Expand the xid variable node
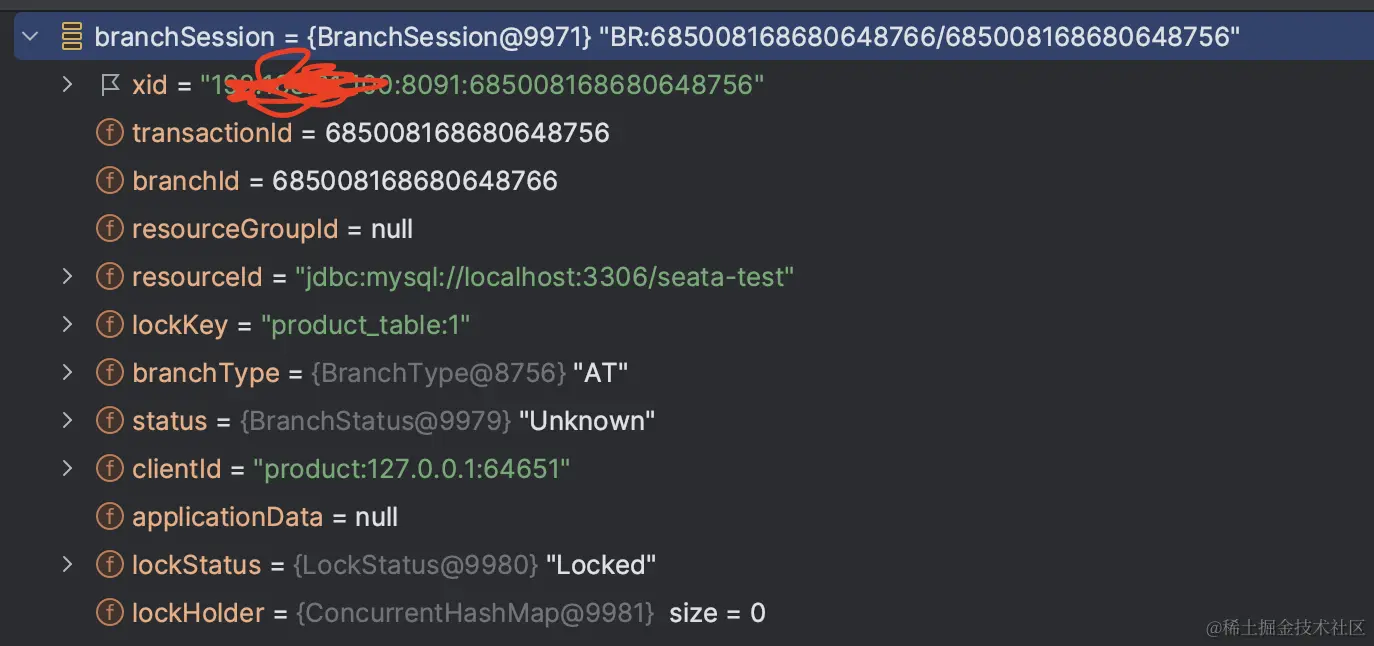The width and height of the screenshot is (1374, 646). point(67,84)
